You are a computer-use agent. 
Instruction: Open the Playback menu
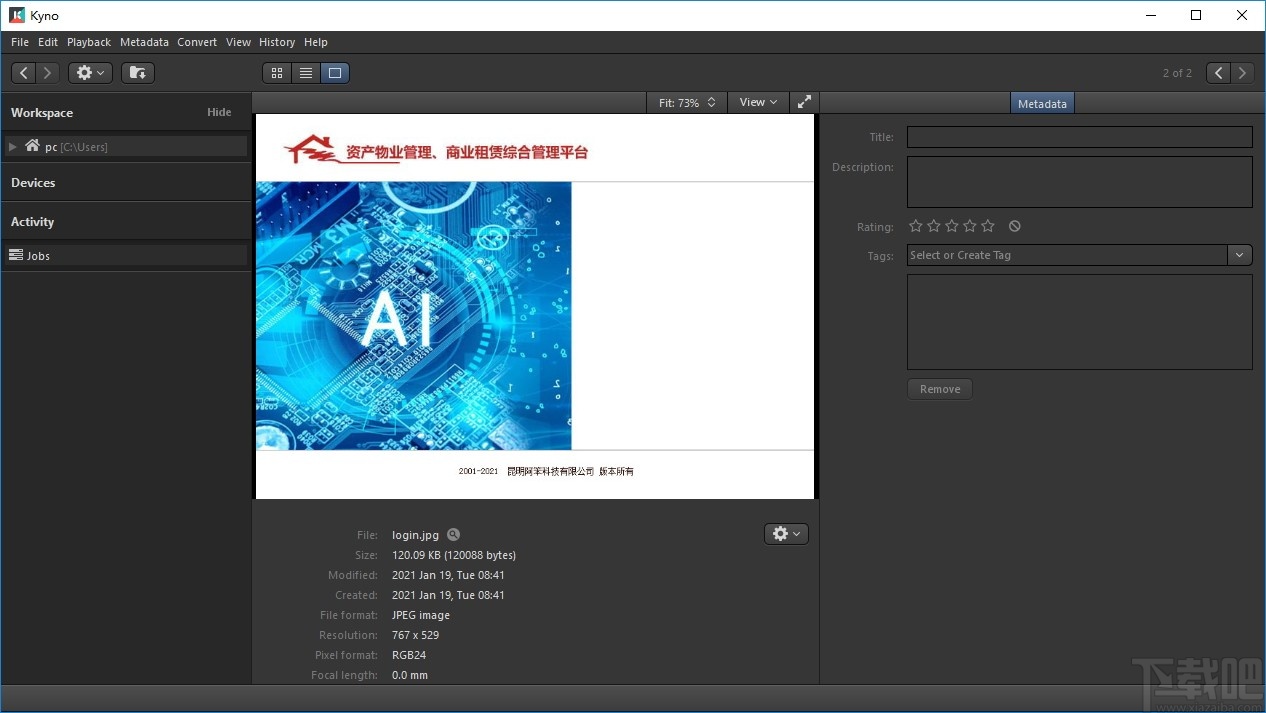point(89,42)
